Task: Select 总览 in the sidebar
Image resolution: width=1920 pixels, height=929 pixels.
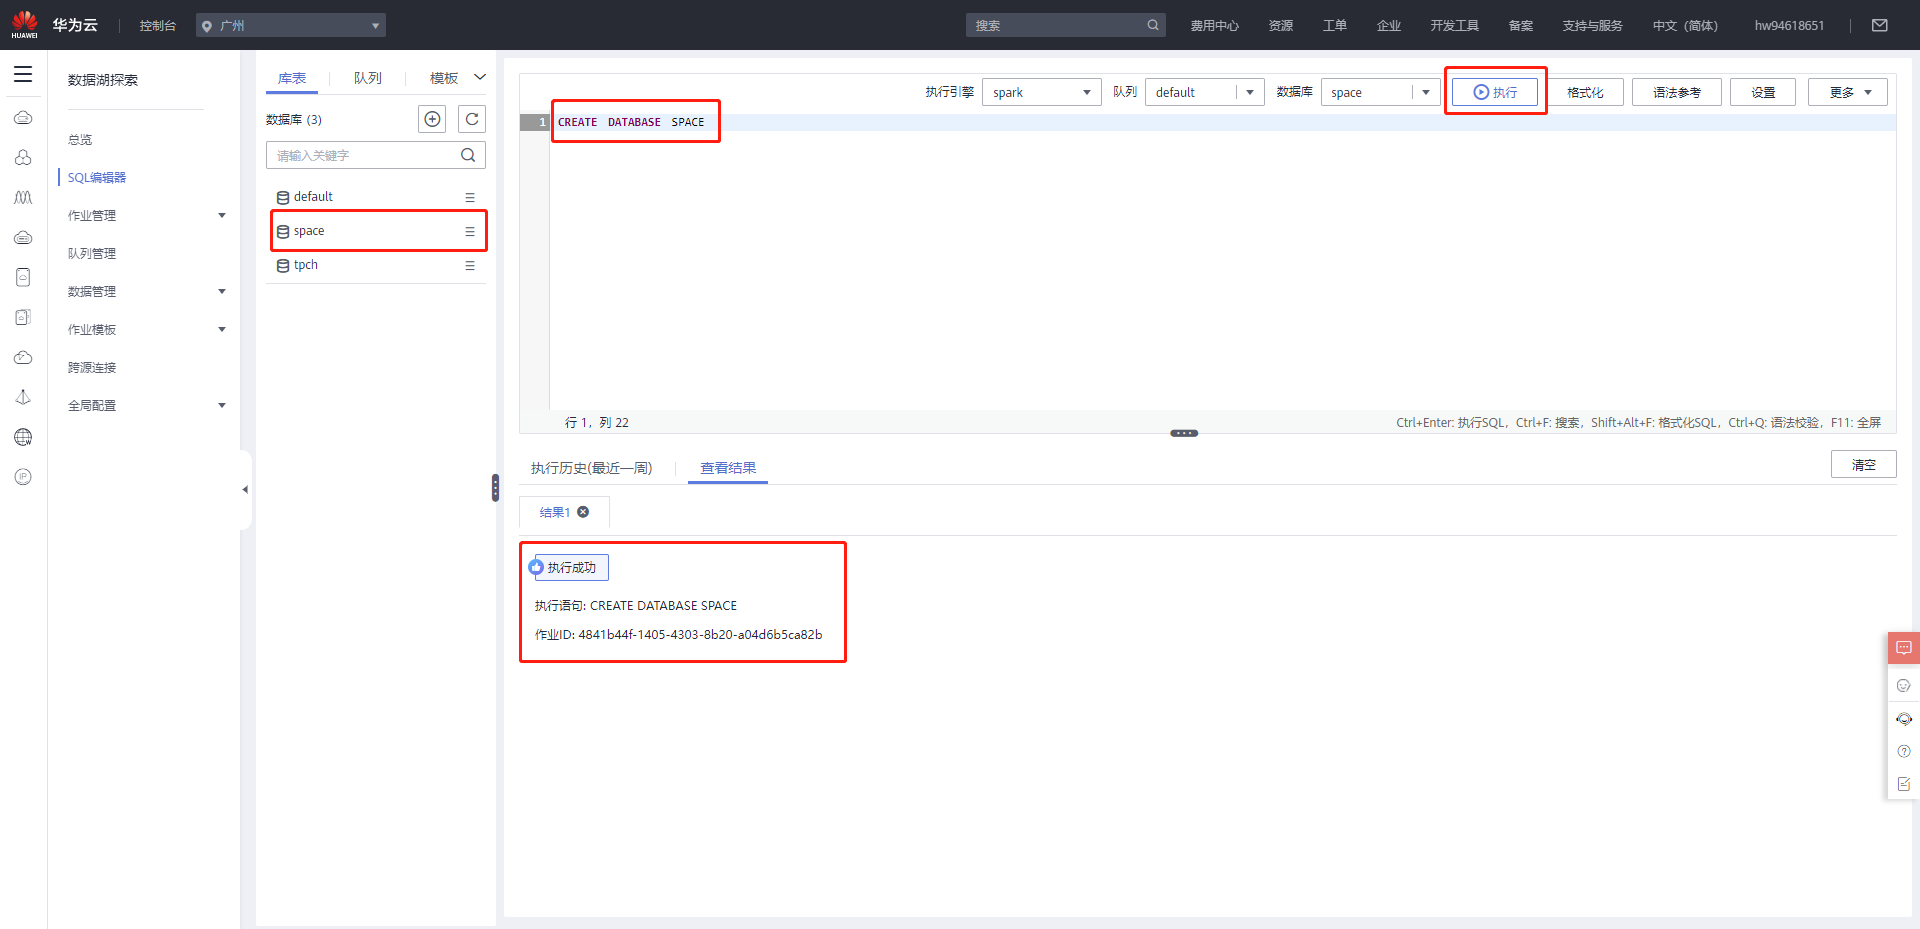Action: (x=80, y=139)
